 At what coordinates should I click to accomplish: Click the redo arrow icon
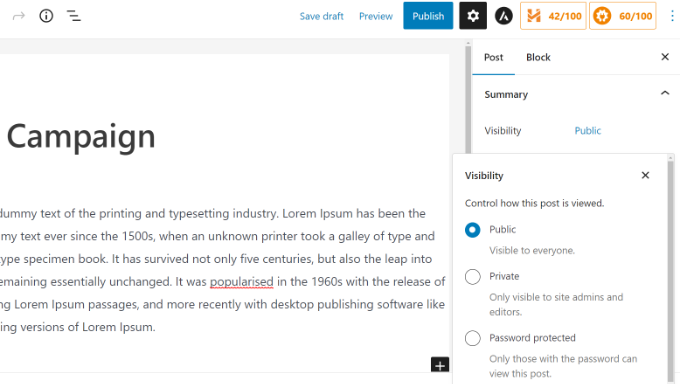(x=19, y=16)
